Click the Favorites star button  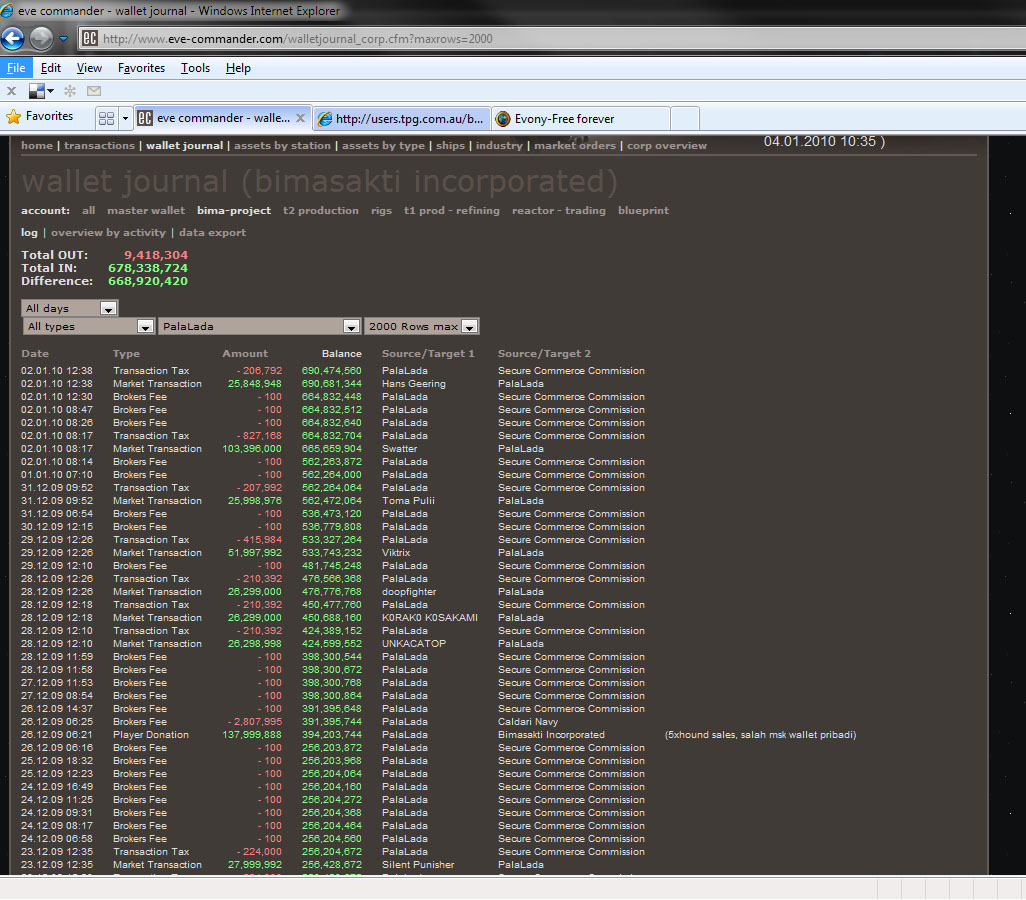[39, 117]
